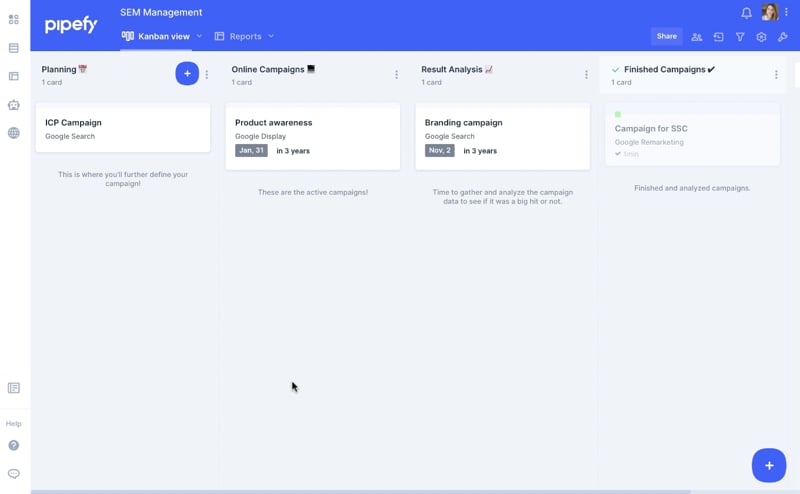Select the Kanban view tab
800x494 pixels.
click(x=157, y=36)
